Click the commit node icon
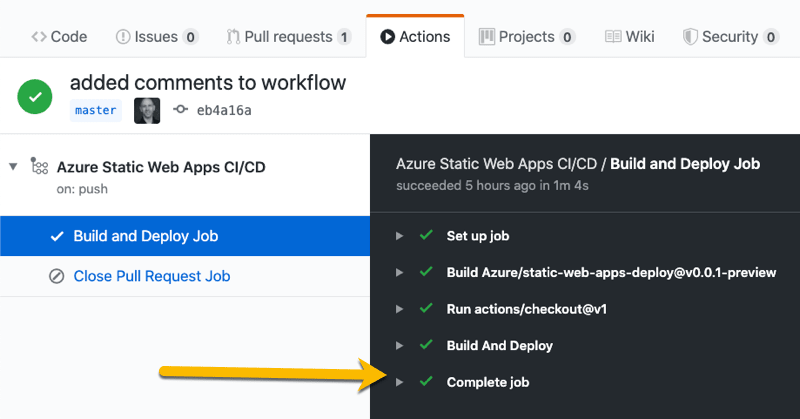This screenshot has height=419, width=800. tap(180, 109)
